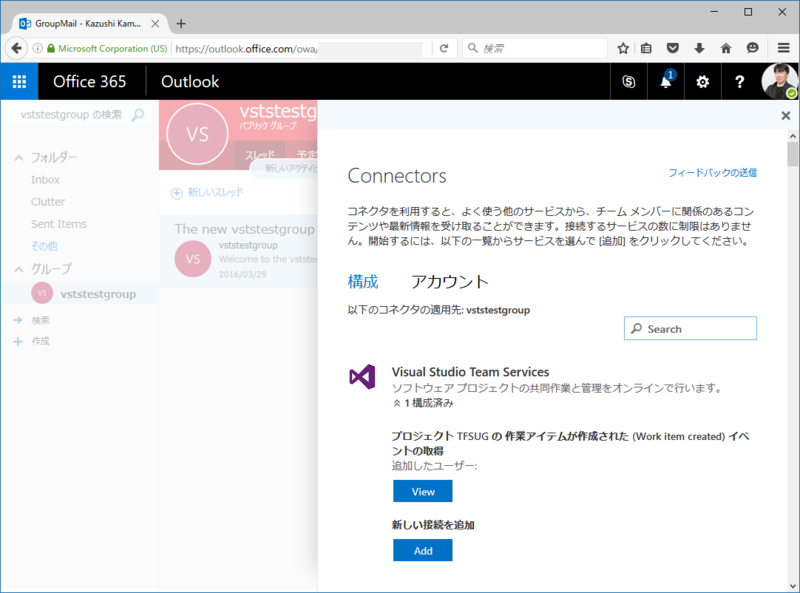Open the Inbox folder
The height and width of the screenshot is (593, 800).
pos(45,180)
